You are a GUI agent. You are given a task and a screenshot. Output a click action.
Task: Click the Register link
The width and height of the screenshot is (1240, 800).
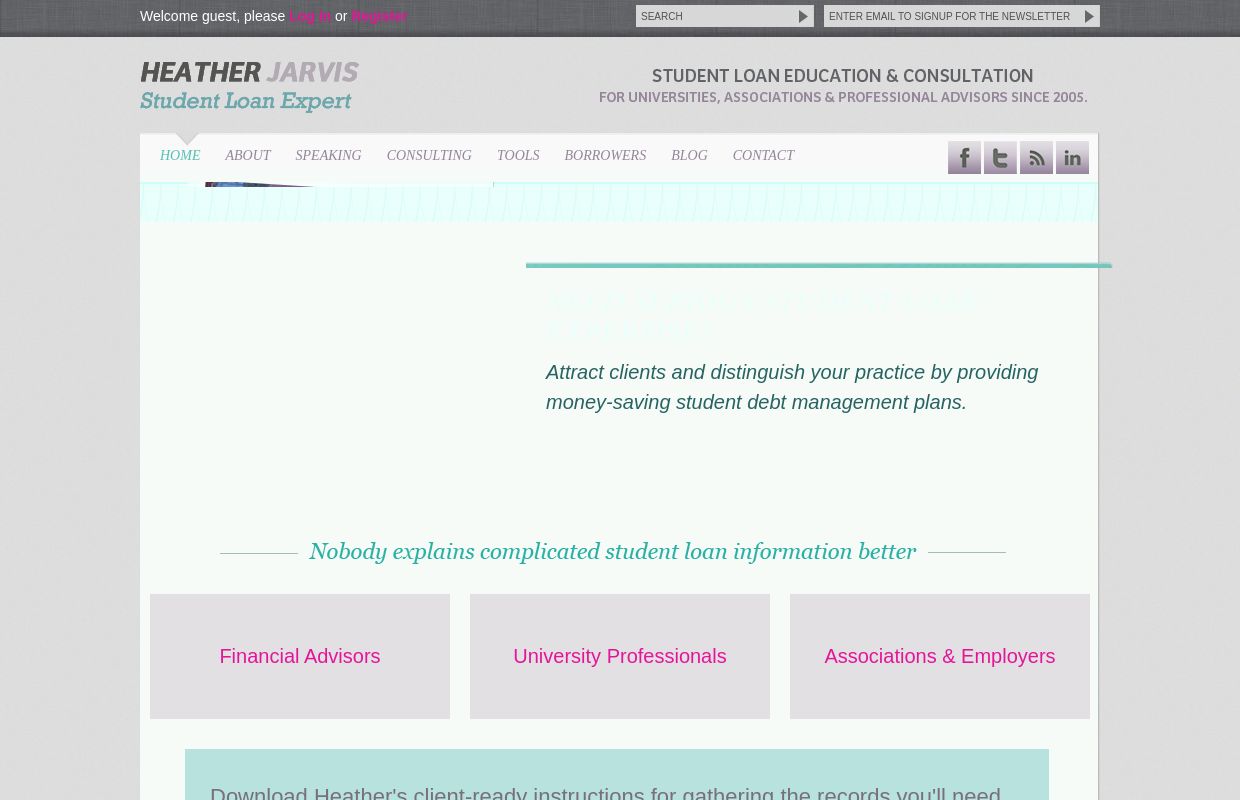click(x=379, y=16)
